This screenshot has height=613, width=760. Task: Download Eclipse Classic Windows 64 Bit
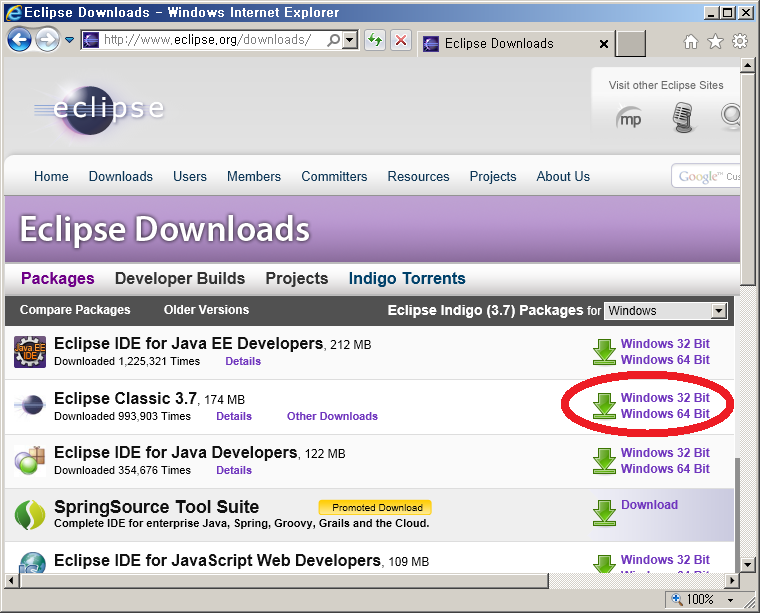(x=665, y=414)
